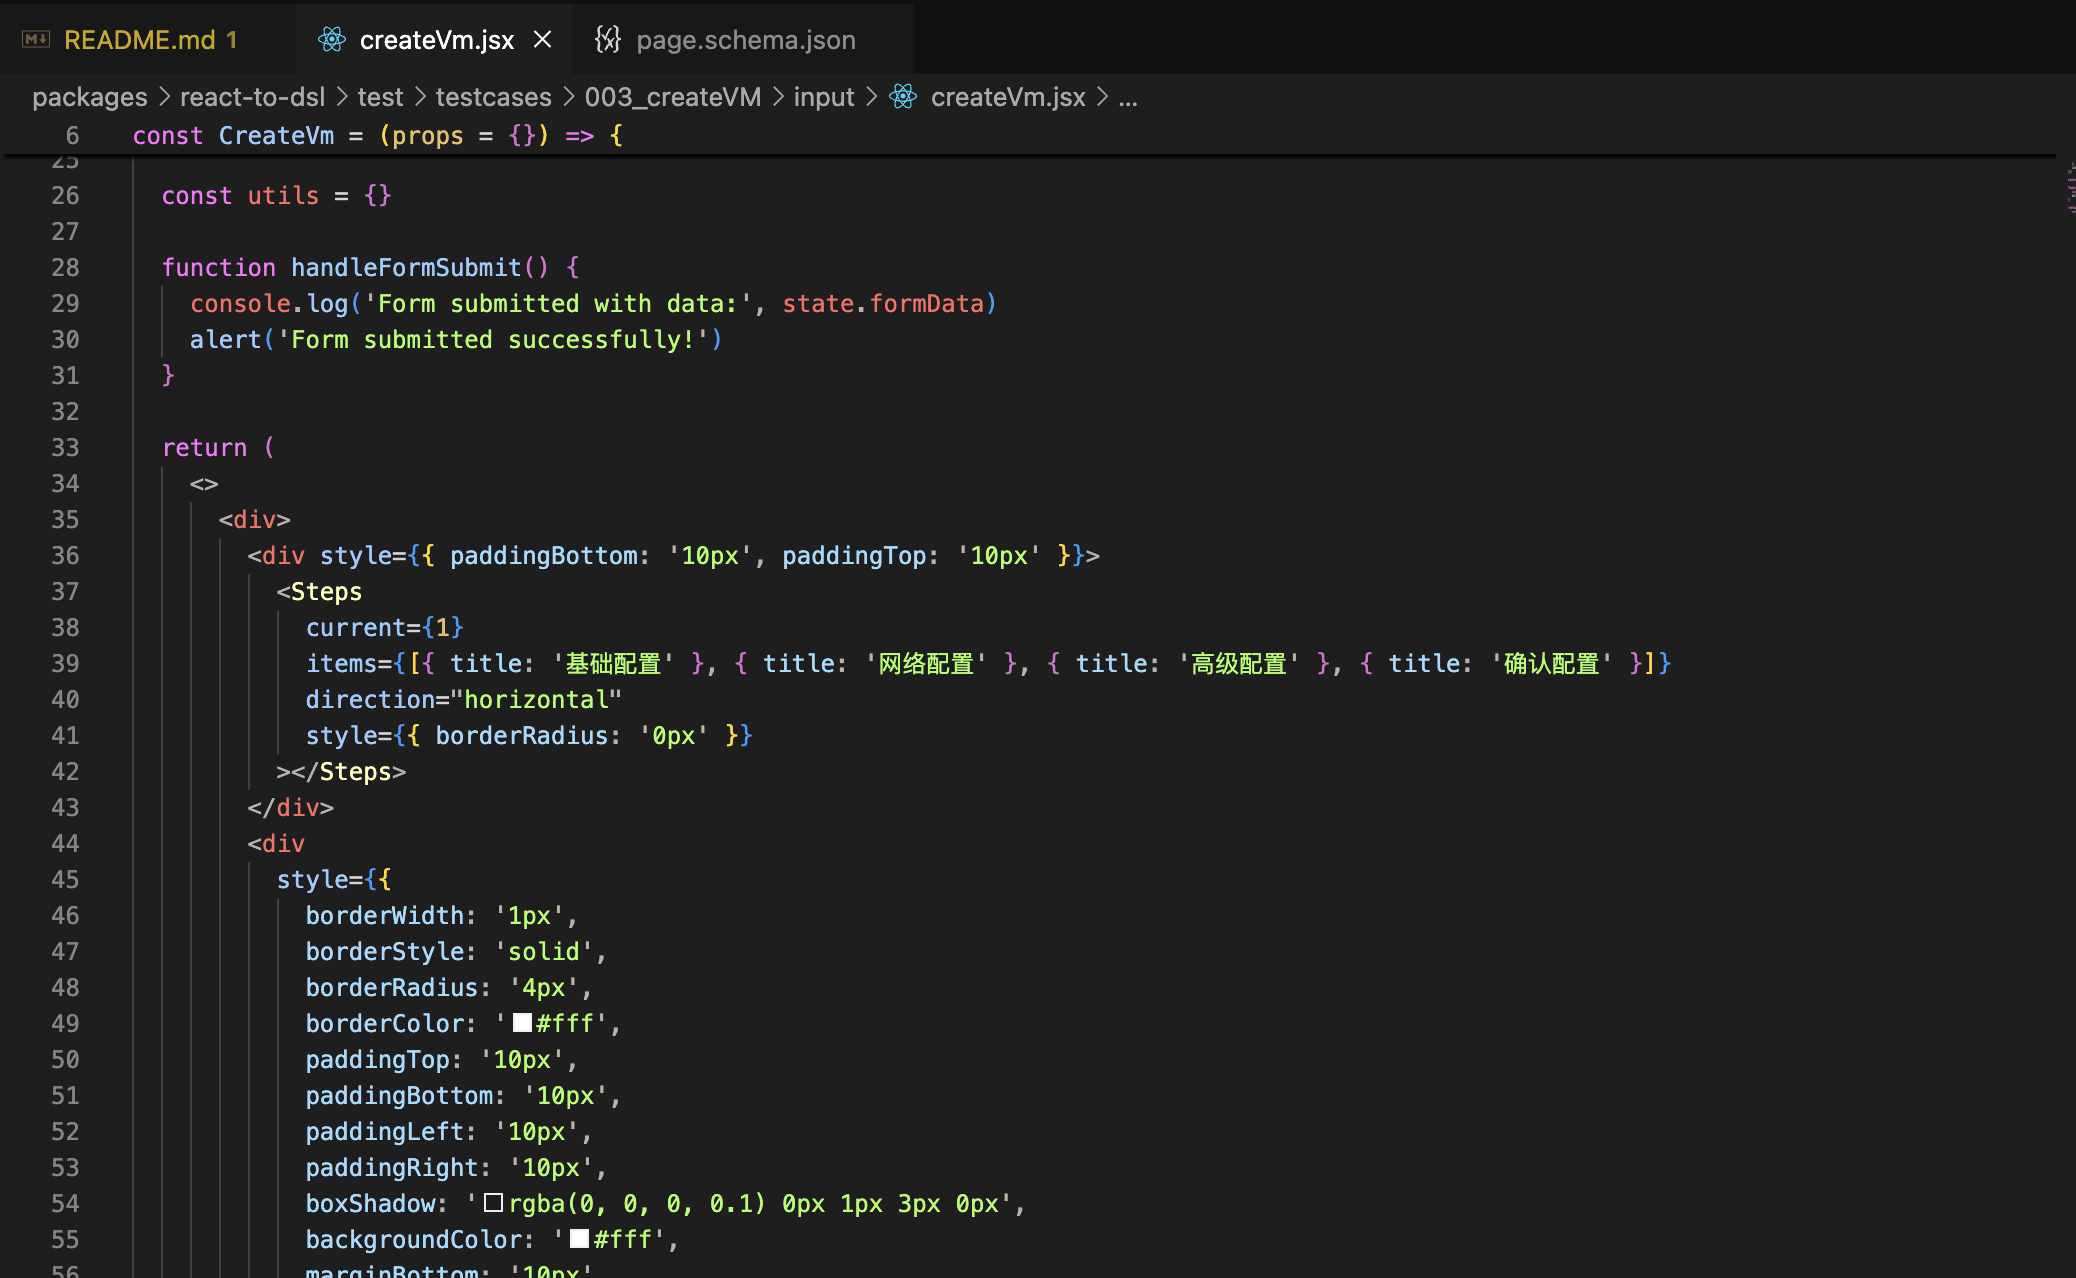Screen dimensions: 2076x1278
Task: Click the input breadcrumb folder
Action: pos(824,97)
